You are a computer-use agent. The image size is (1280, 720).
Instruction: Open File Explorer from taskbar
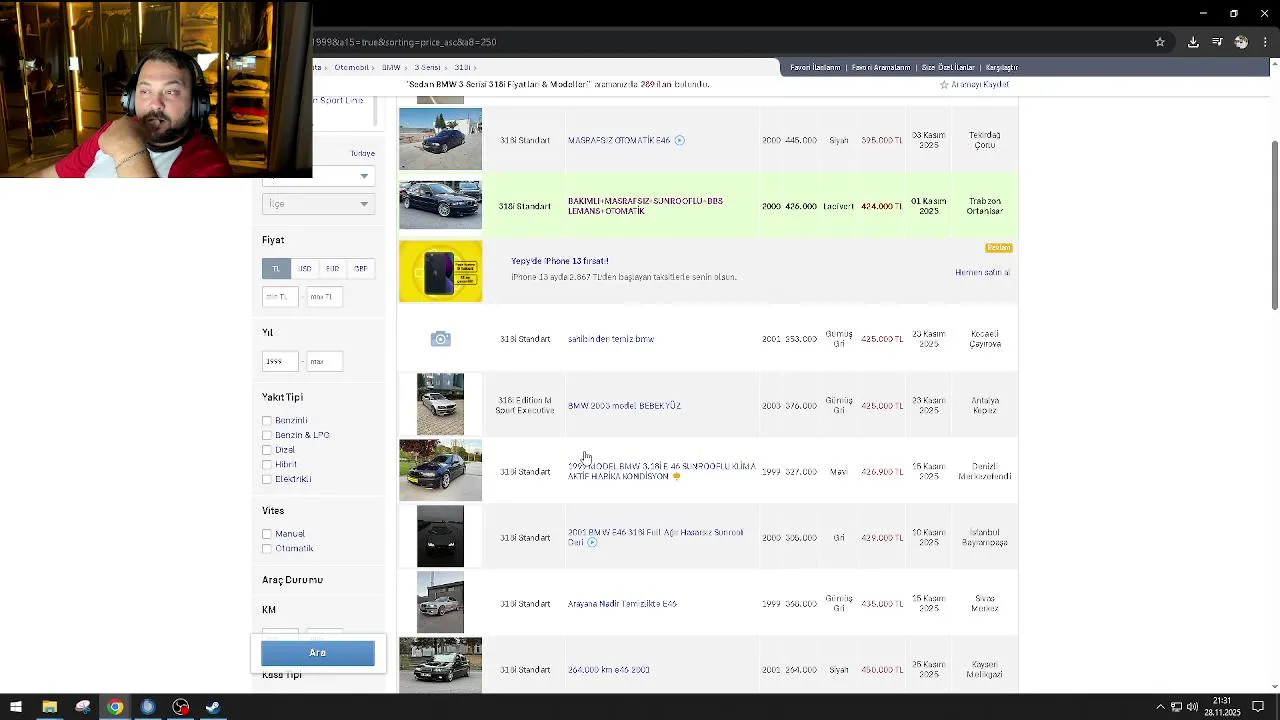click(x=49, y=707)
